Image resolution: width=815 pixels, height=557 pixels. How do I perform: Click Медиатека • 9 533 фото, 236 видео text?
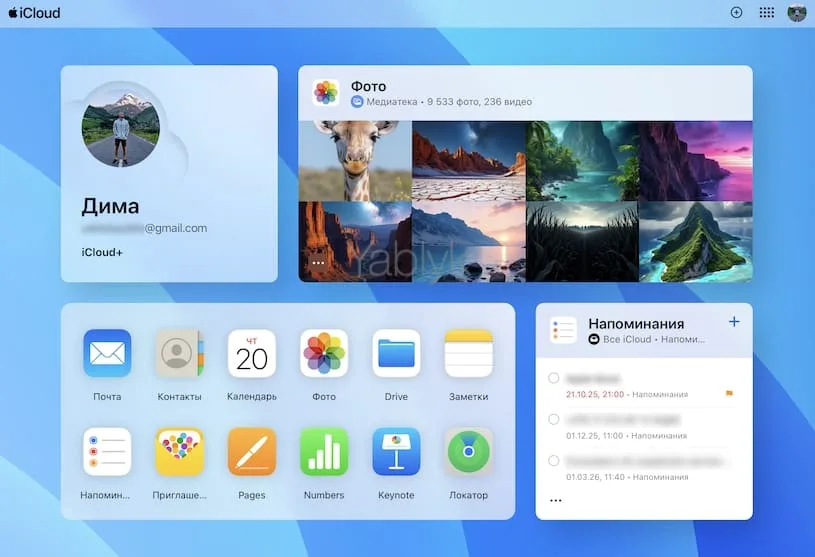[449, 102]
